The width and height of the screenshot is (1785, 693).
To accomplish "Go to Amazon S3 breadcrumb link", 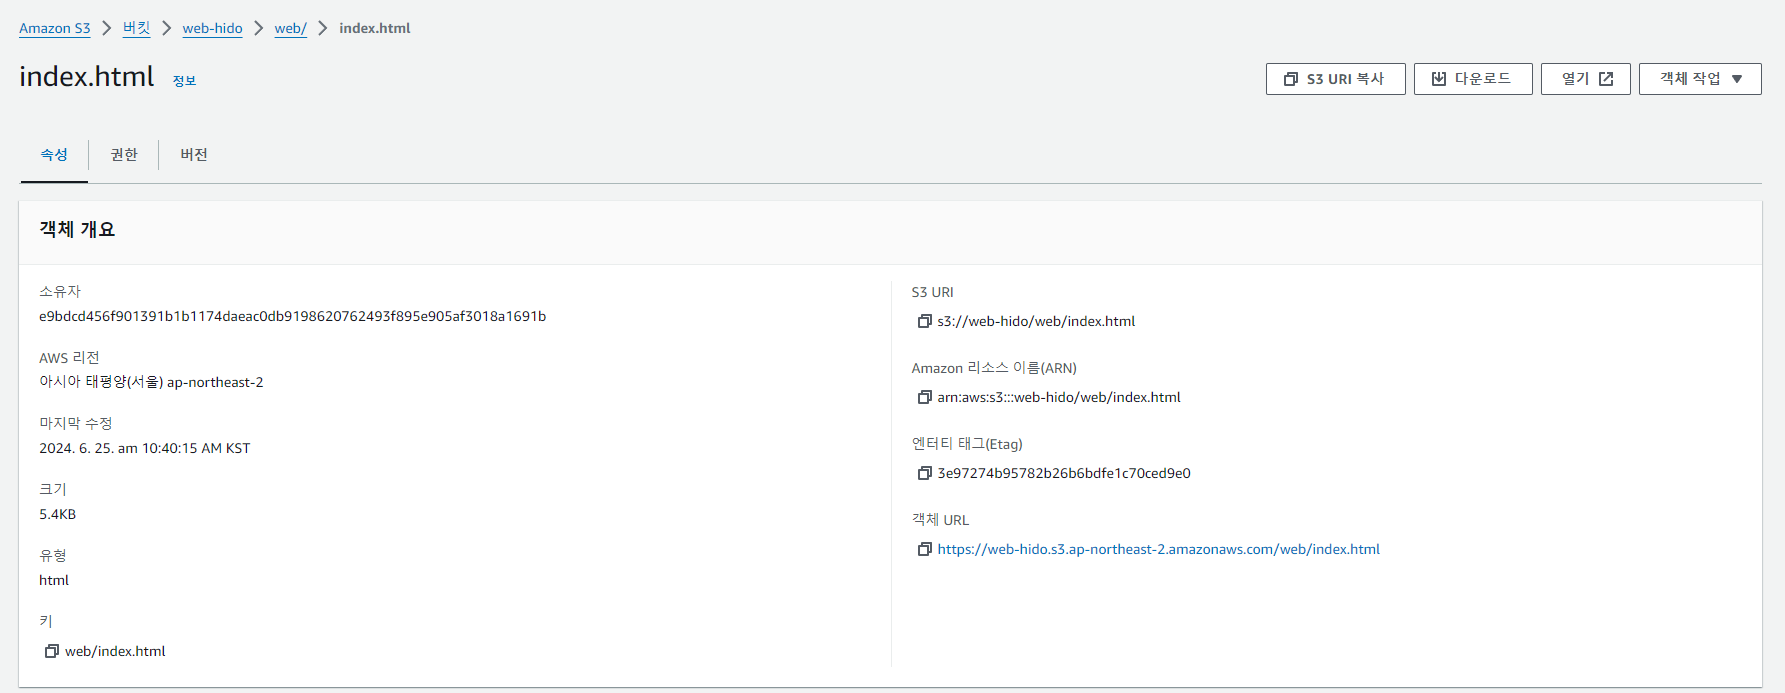I will tap(55, 28).
